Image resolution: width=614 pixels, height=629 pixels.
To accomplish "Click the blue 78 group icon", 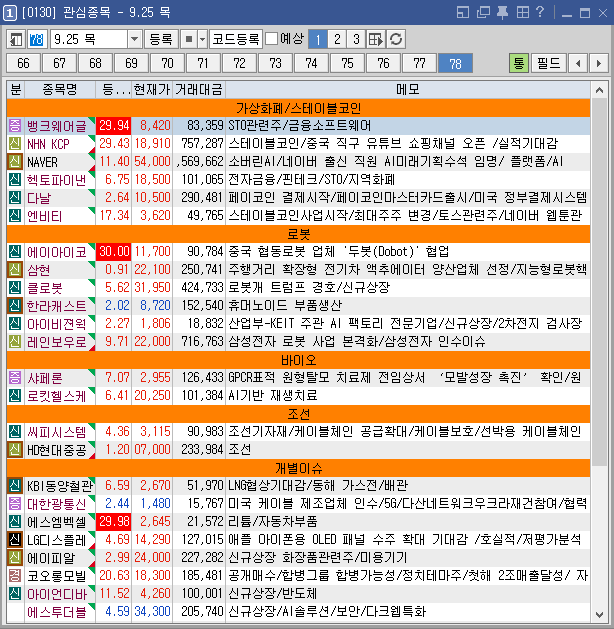I will click(37, 39).
